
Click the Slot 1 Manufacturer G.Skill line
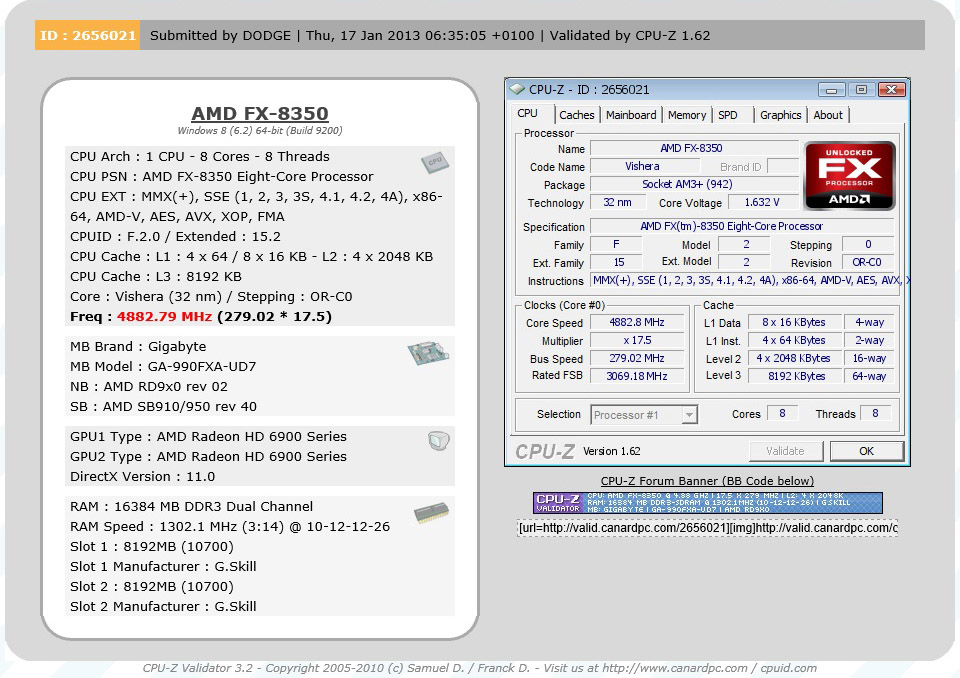tap(163, 567)
